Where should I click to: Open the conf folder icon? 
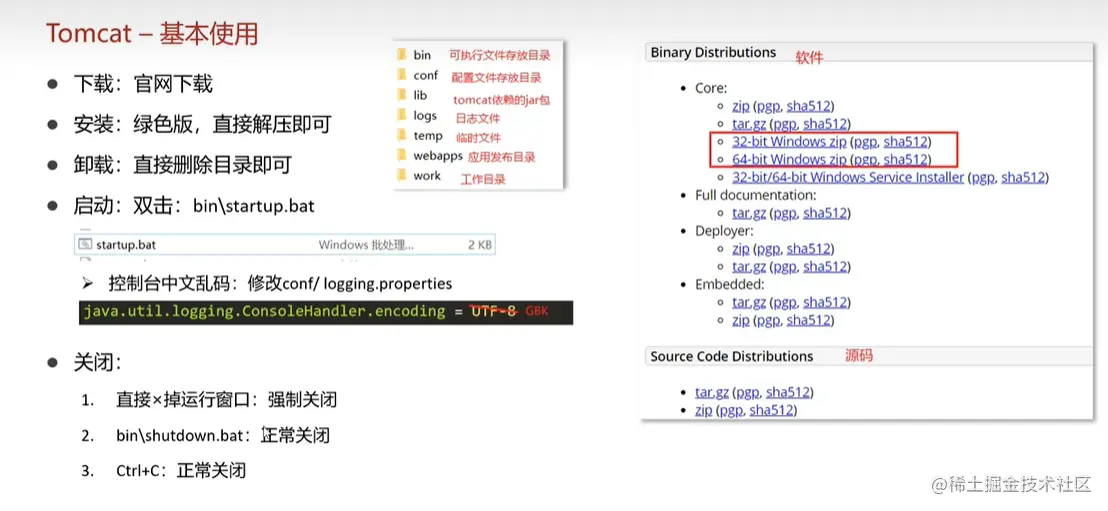[x=401, y=75]
